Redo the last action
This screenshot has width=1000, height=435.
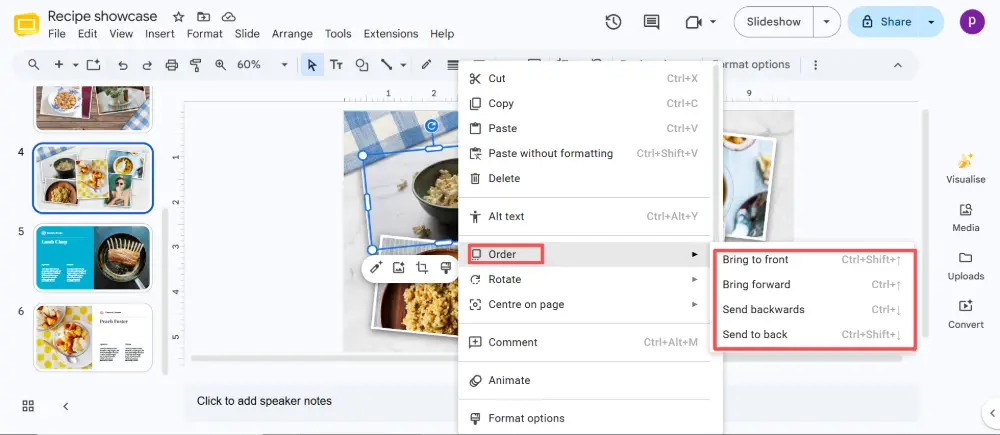coord(147,64)
